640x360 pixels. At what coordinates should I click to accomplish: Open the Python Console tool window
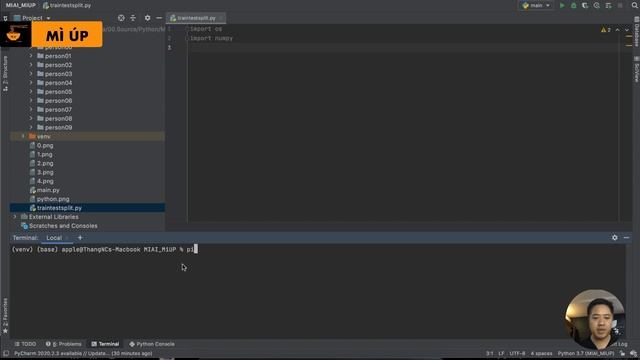point(152,344)
